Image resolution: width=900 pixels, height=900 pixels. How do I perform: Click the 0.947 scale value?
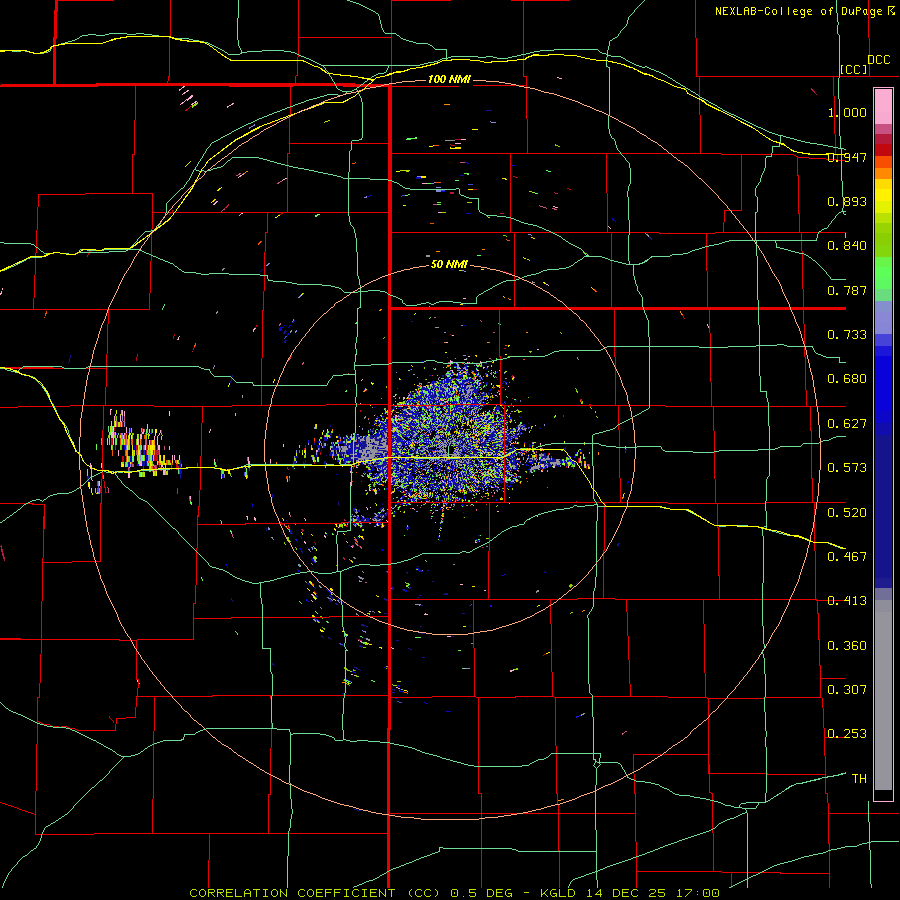847,157
